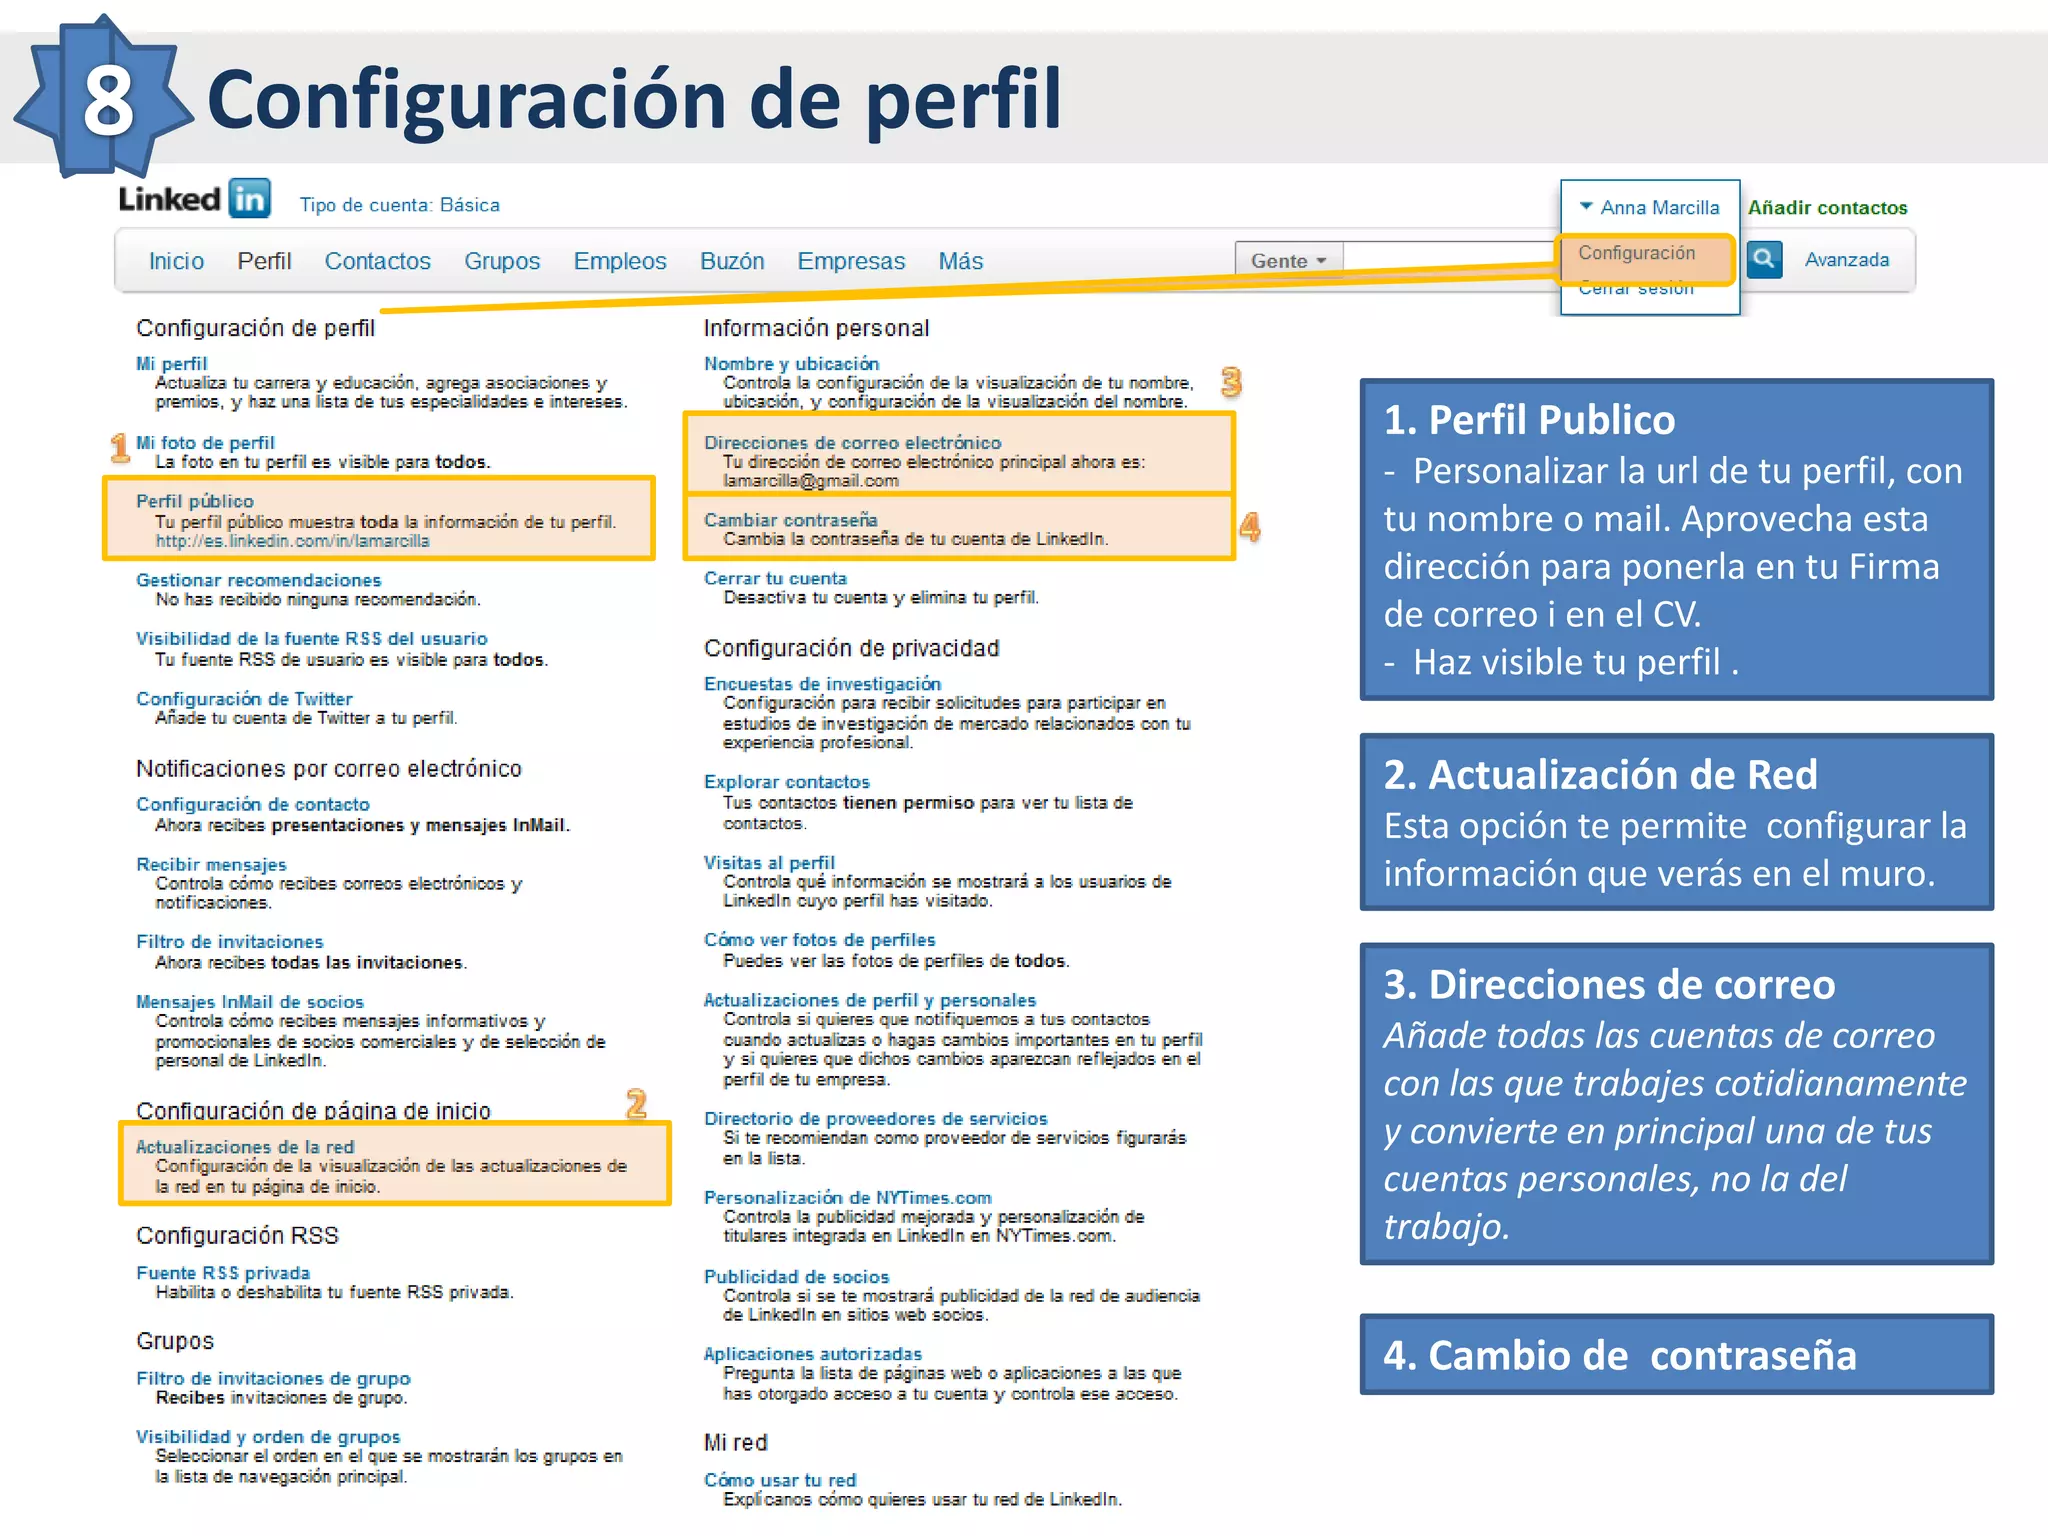Open the Contactos nav tab

[377, 261]
